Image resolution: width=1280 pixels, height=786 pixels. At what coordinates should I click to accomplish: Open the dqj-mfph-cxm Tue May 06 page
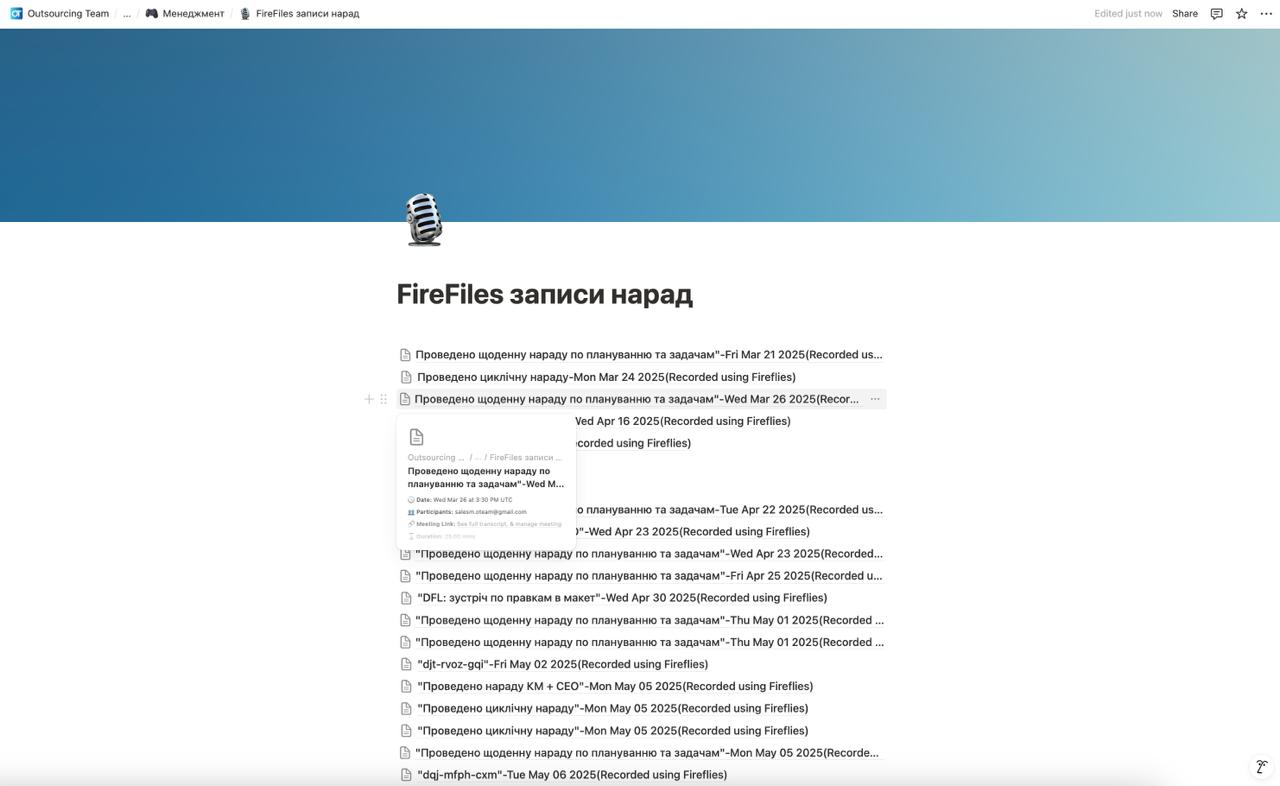coord(571,775)
